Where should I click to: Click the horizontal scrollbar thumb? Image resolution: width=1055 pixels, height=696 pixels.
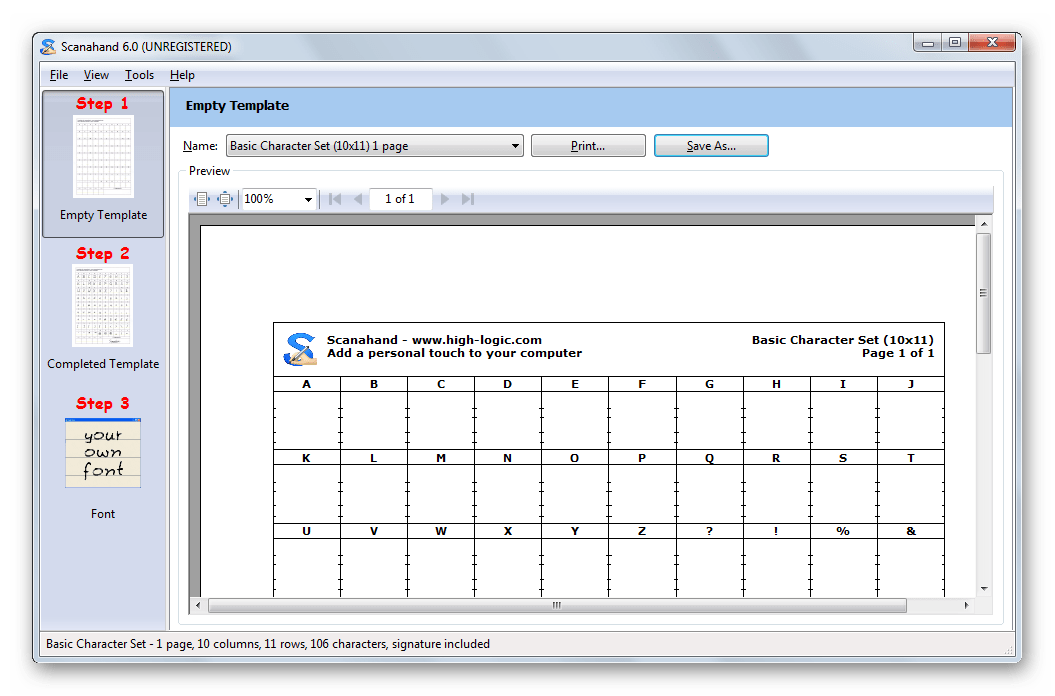point(557,605)
